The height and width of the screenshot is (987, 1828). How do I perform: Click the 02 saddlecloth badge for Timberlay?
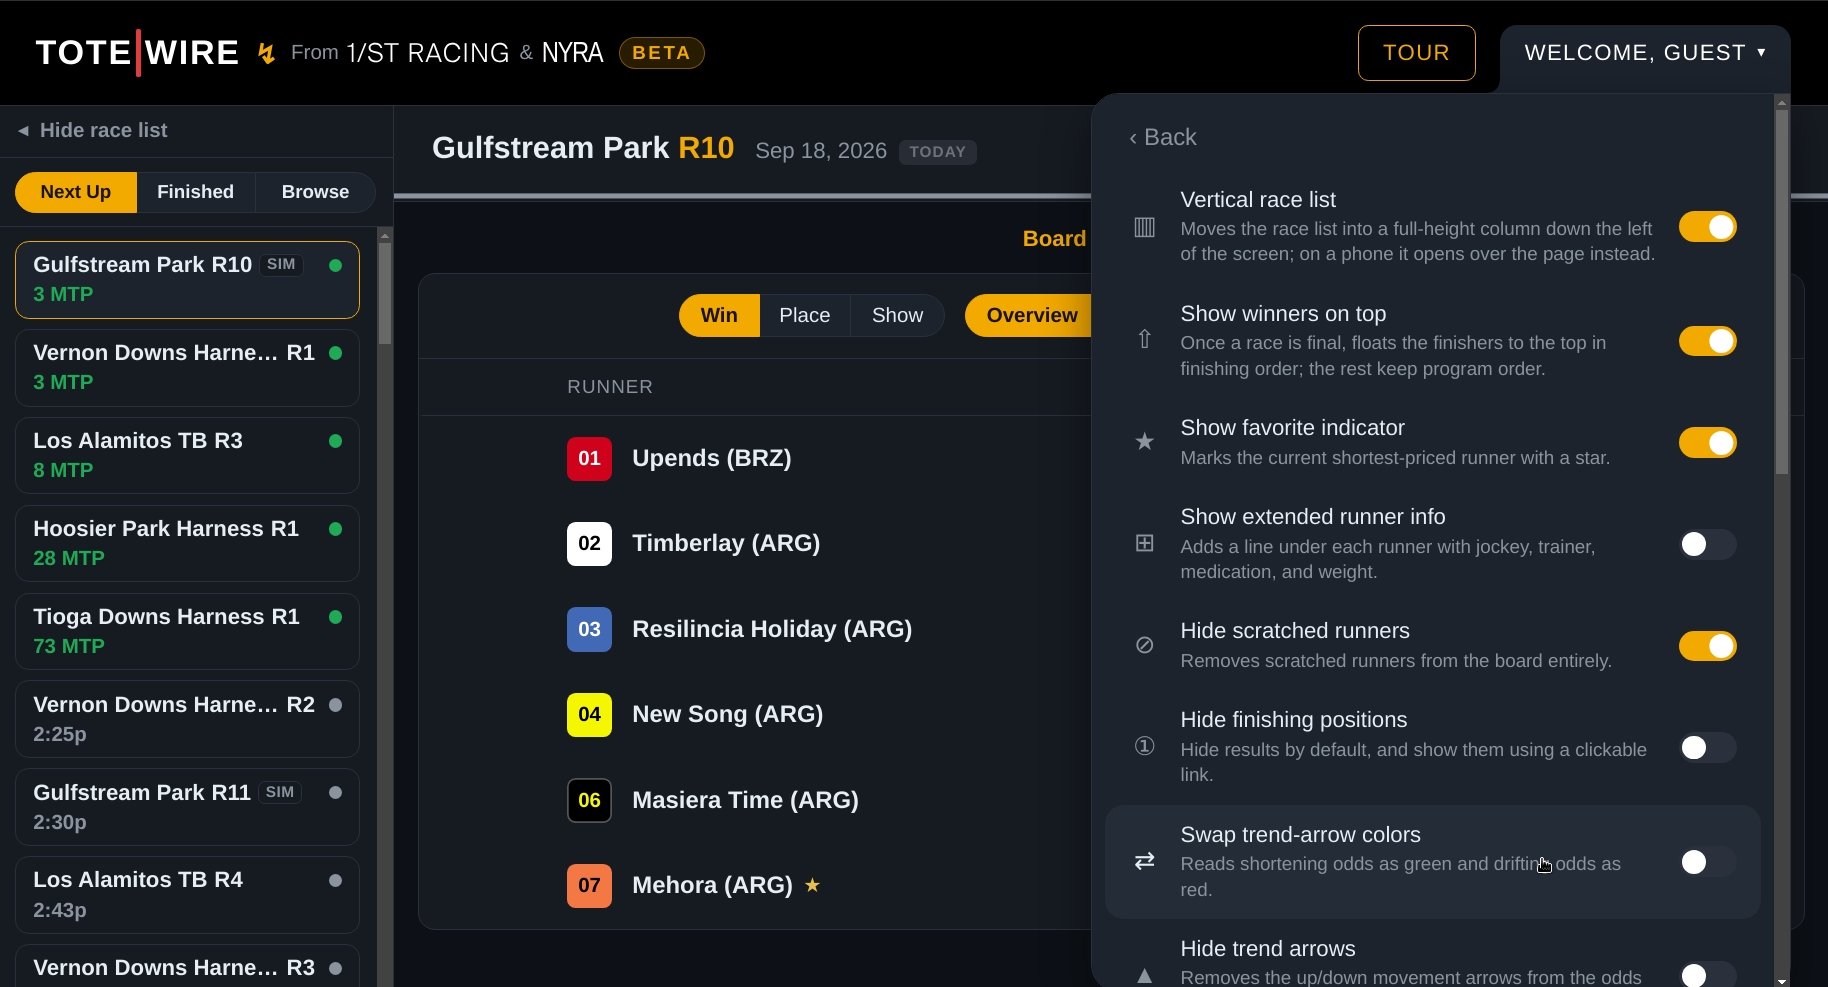[x=589, y=544]
